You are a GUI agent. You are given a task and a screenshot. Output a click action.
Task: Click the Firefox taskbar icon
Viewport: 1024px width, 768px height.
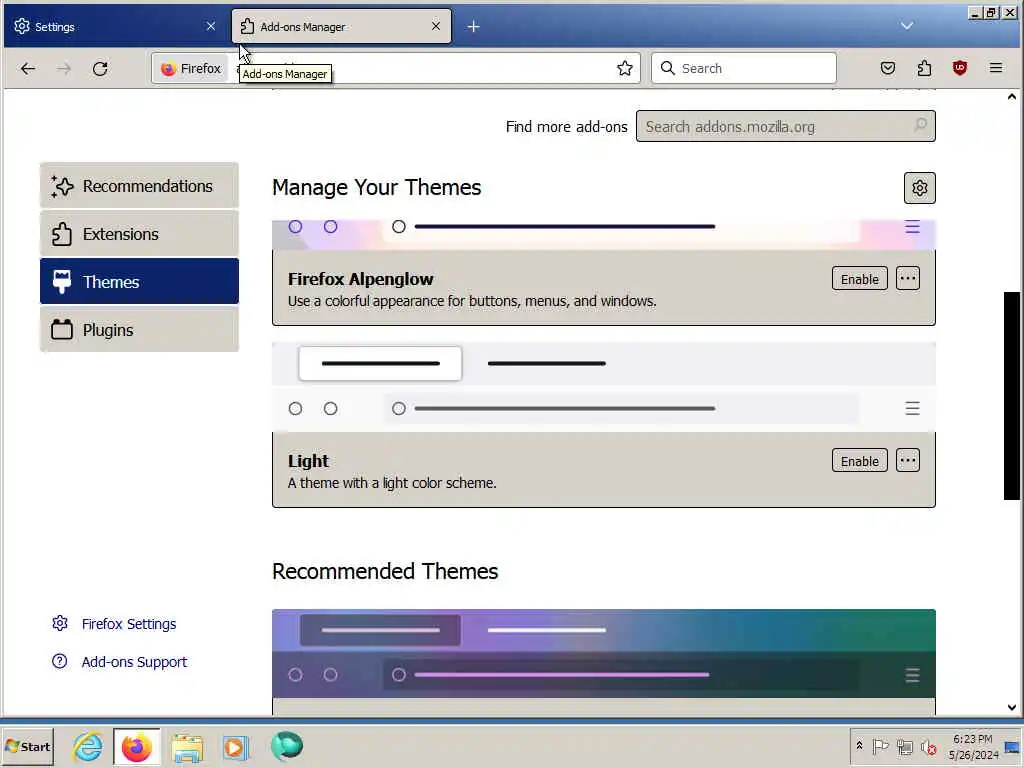click(136, 746)
